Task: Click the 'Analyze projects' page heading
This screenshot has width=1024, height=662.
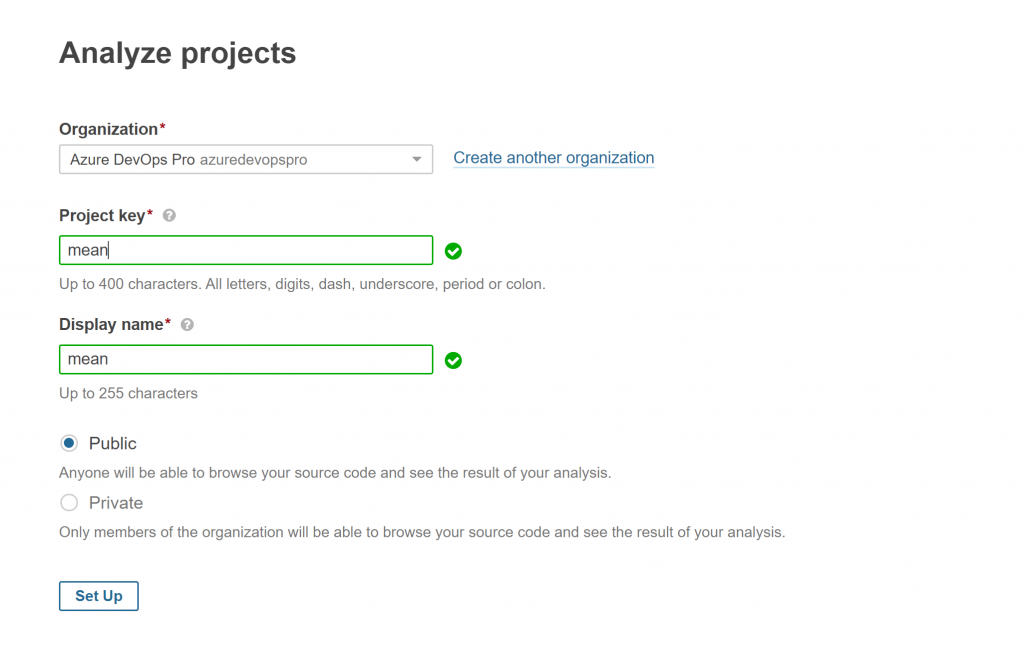Action: coord(177,53)
